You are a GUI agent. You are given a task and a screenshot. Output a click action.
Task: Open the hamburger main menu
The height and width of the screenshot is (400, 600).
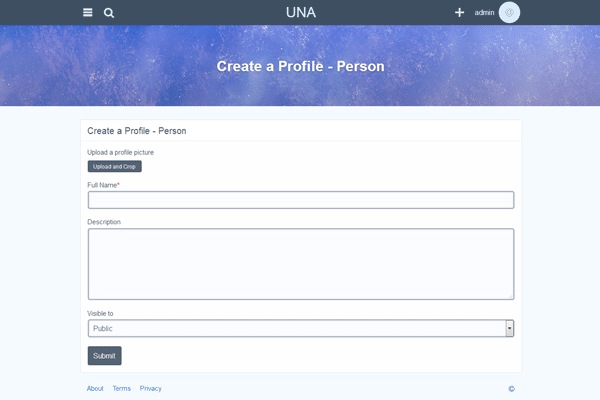tap(88, 13)
